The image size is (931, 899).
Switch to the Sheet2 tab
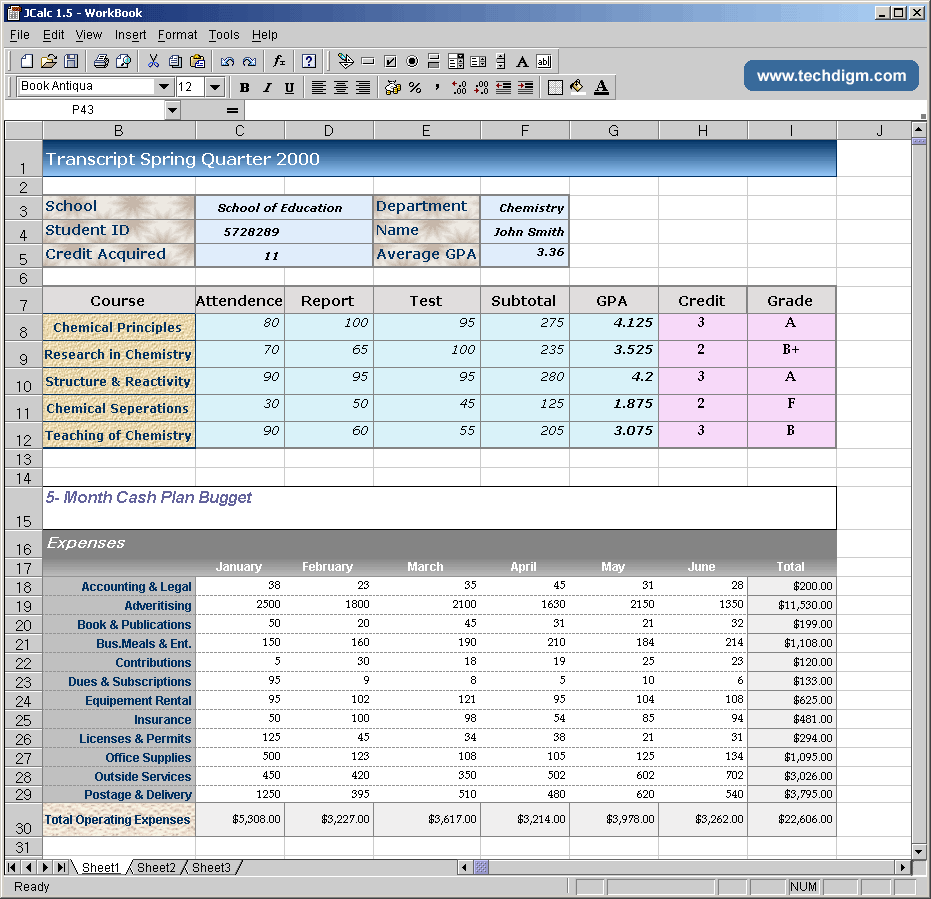click(156, 868)
